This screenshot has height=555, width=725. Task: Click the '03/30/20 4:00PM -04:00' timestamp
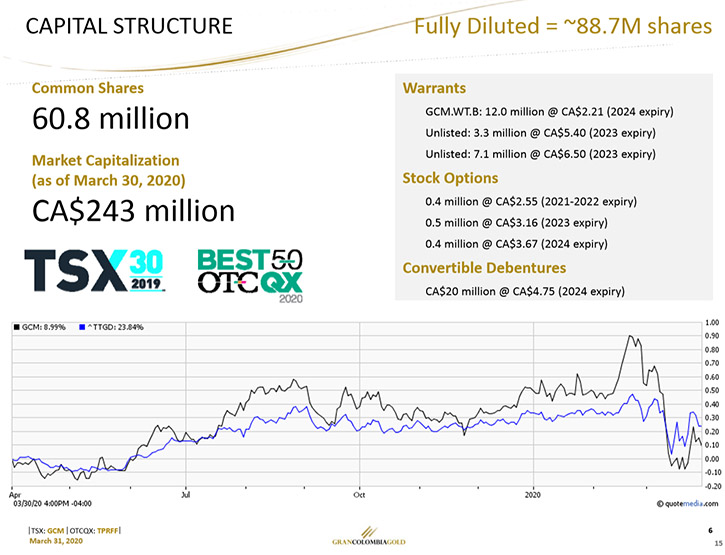[x=52, y=504]
